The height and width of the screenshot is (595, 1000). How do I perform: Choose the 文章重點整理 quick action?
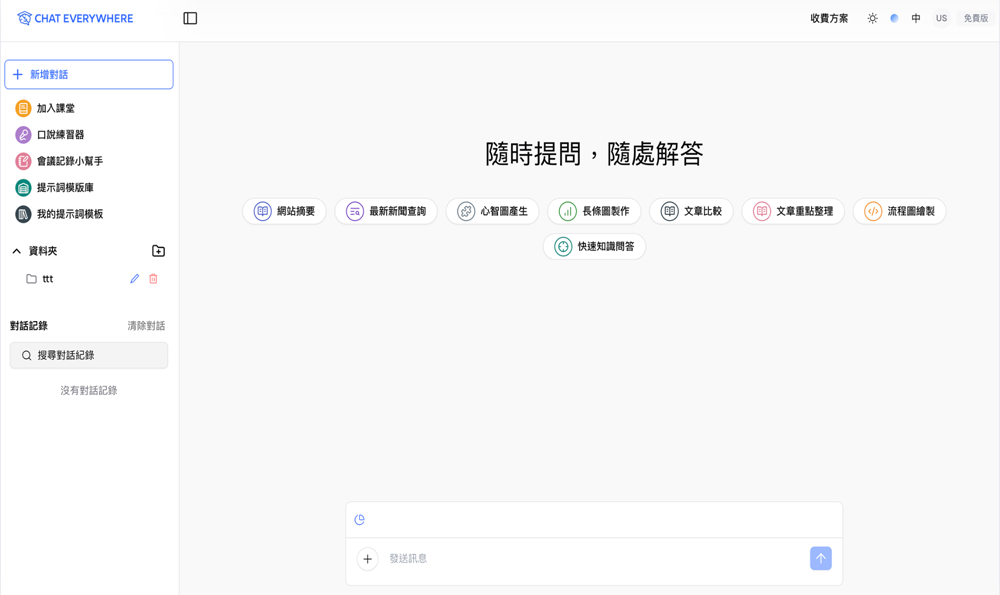pyautogui.click(x=793, y=211)
